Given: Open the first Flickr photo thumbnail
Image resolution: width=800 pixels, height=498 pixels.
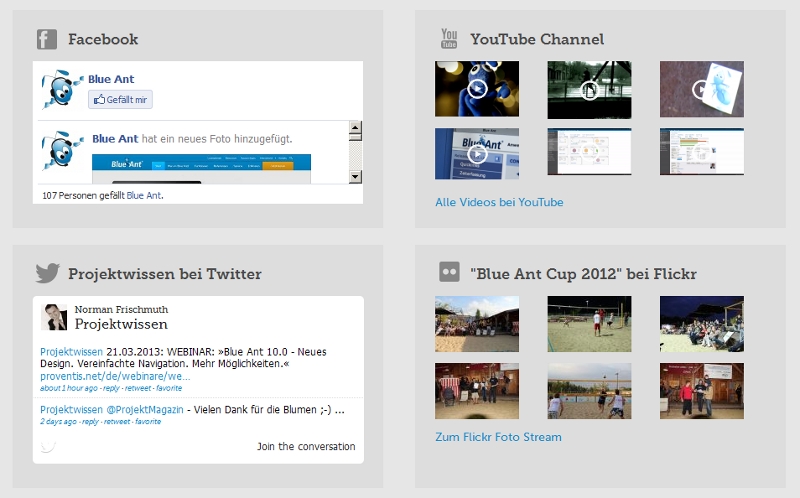Looking at the screenshot, I should tap(477, 323).
